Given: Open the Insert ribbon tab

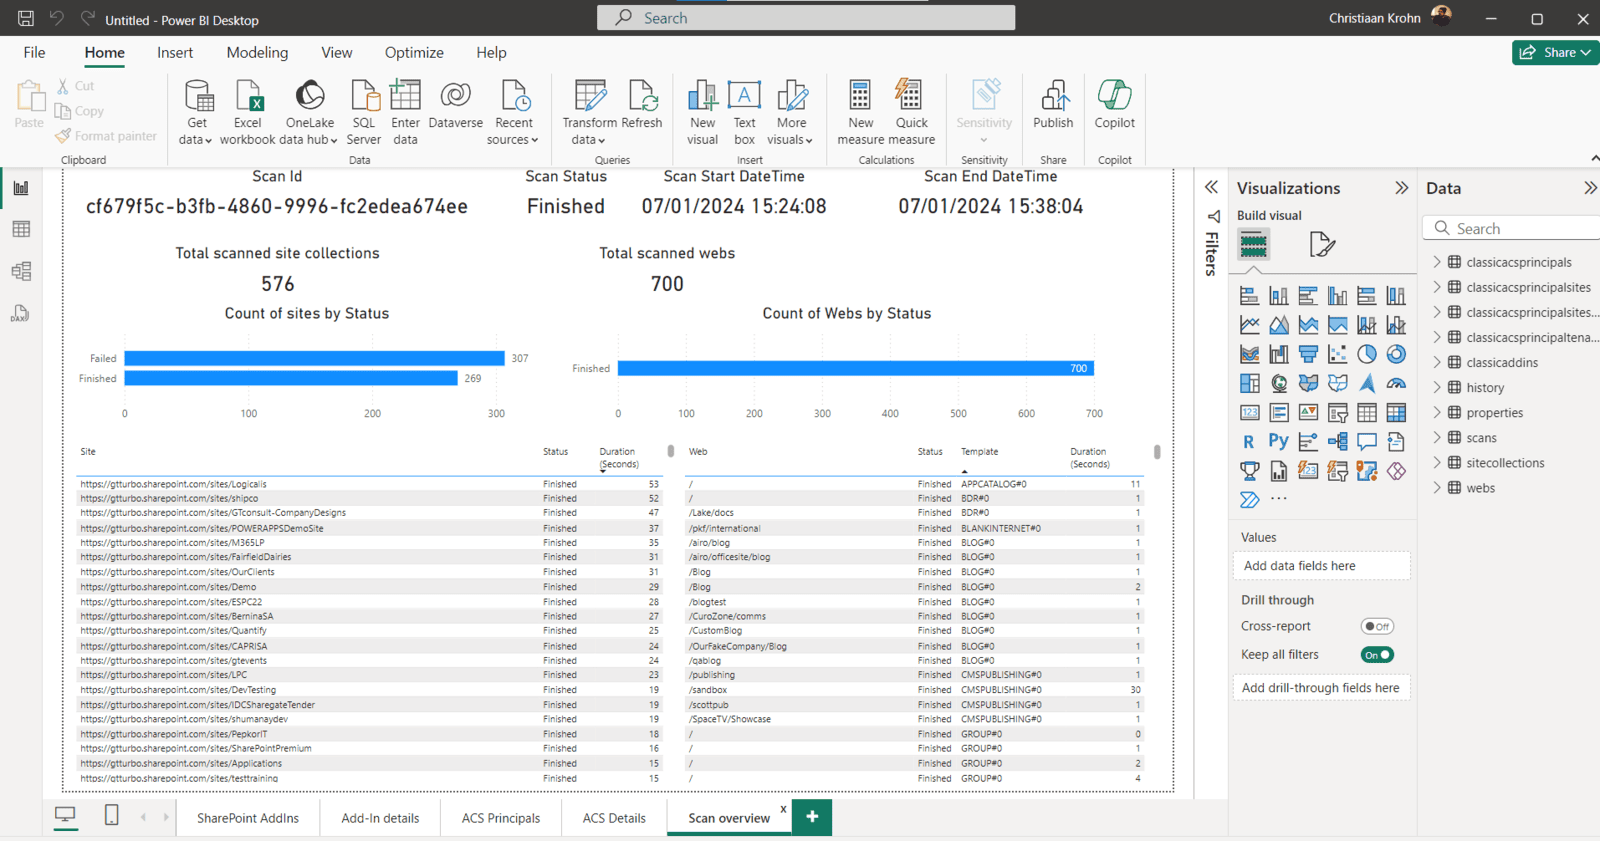Looking at the screenshot, I should 175,53.
